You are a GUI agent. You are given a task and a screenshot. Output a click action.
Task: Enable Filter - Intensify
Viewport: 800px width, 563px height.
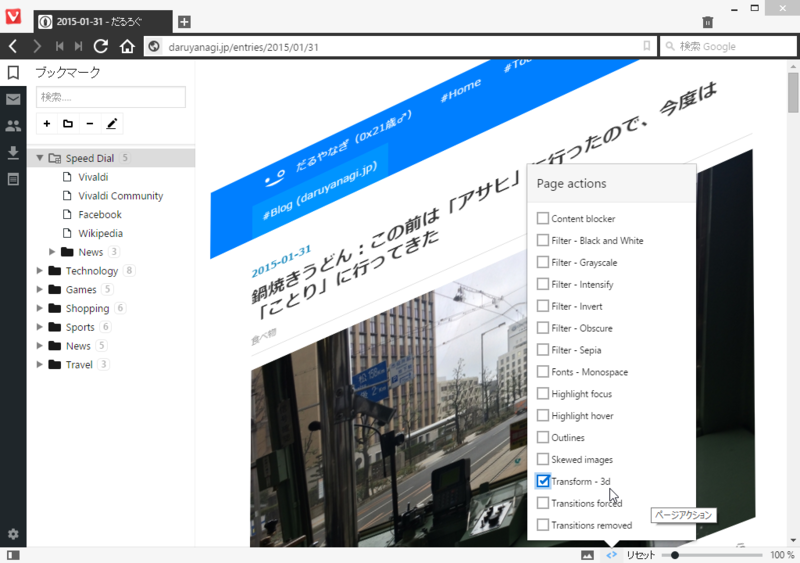[x=543, y=284]
